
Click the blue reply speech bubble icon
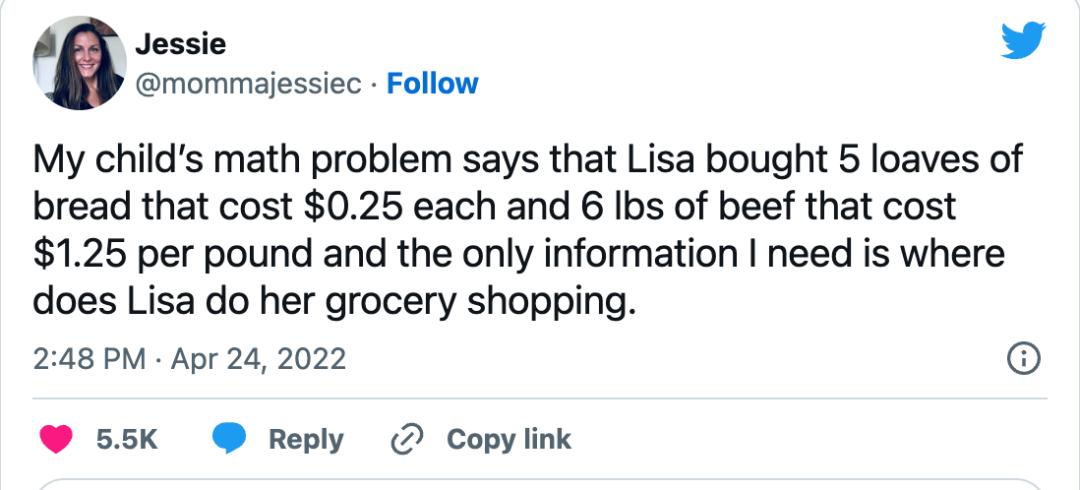[231, 439]
